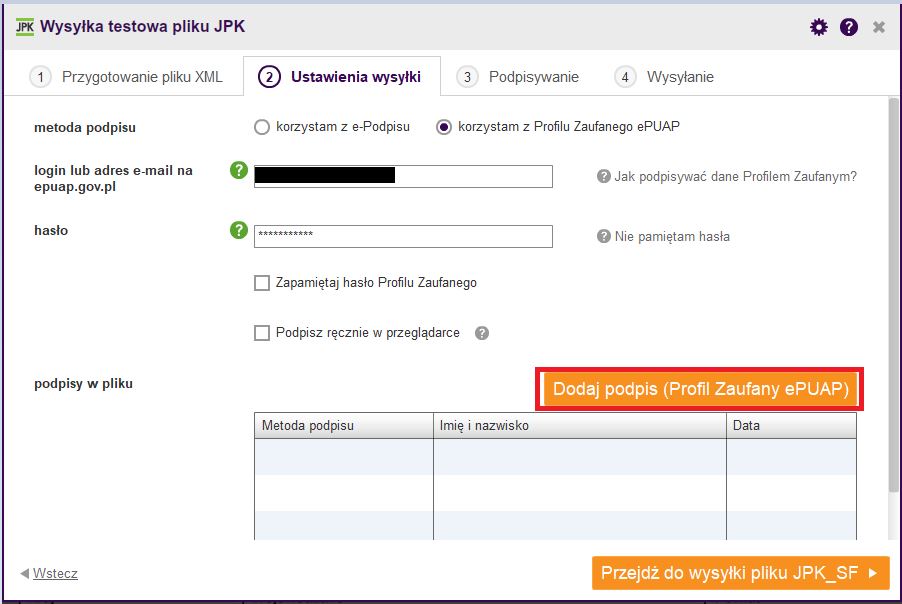Tick Podpisz ręcznie w przeglądarce checkbox

pos(262,333)
